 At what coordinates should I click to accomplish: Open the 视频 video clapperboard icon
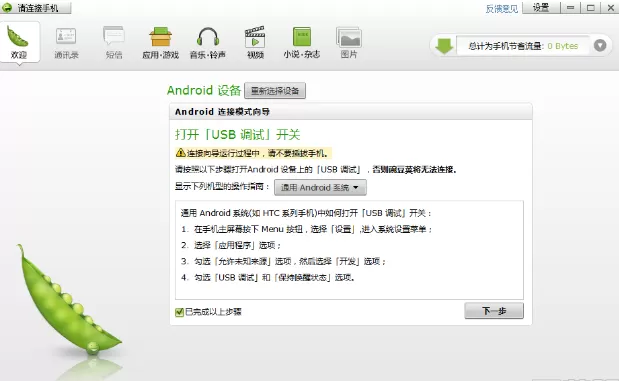click(255, 42)
